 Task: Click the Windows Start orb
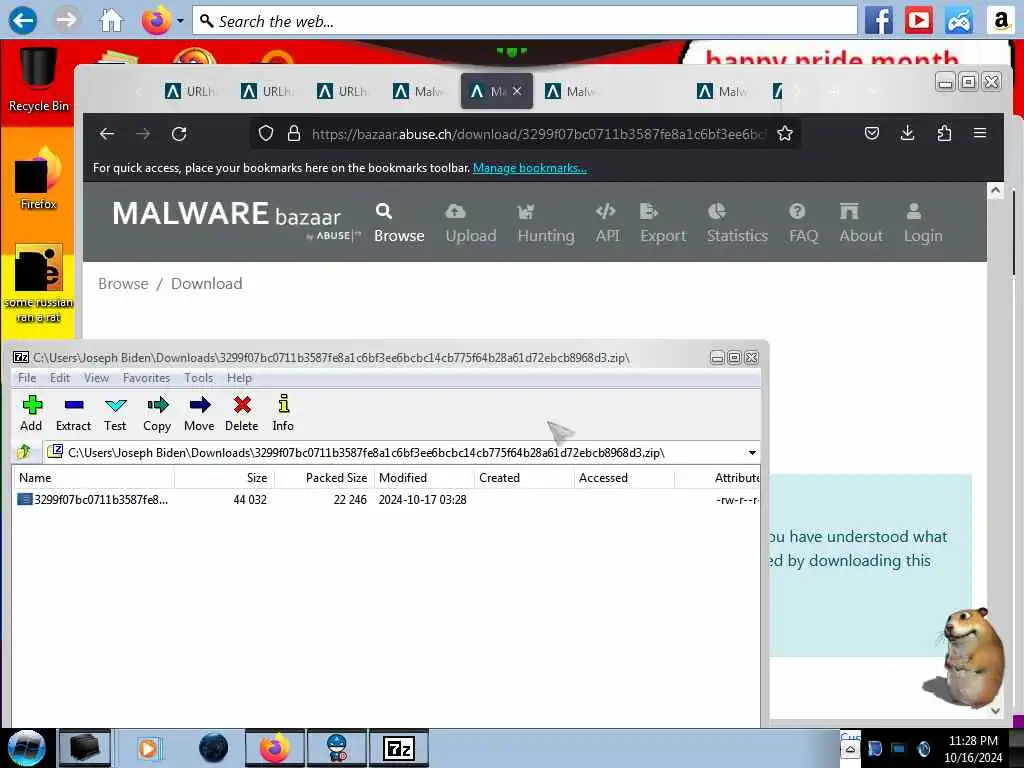point(27,748)
